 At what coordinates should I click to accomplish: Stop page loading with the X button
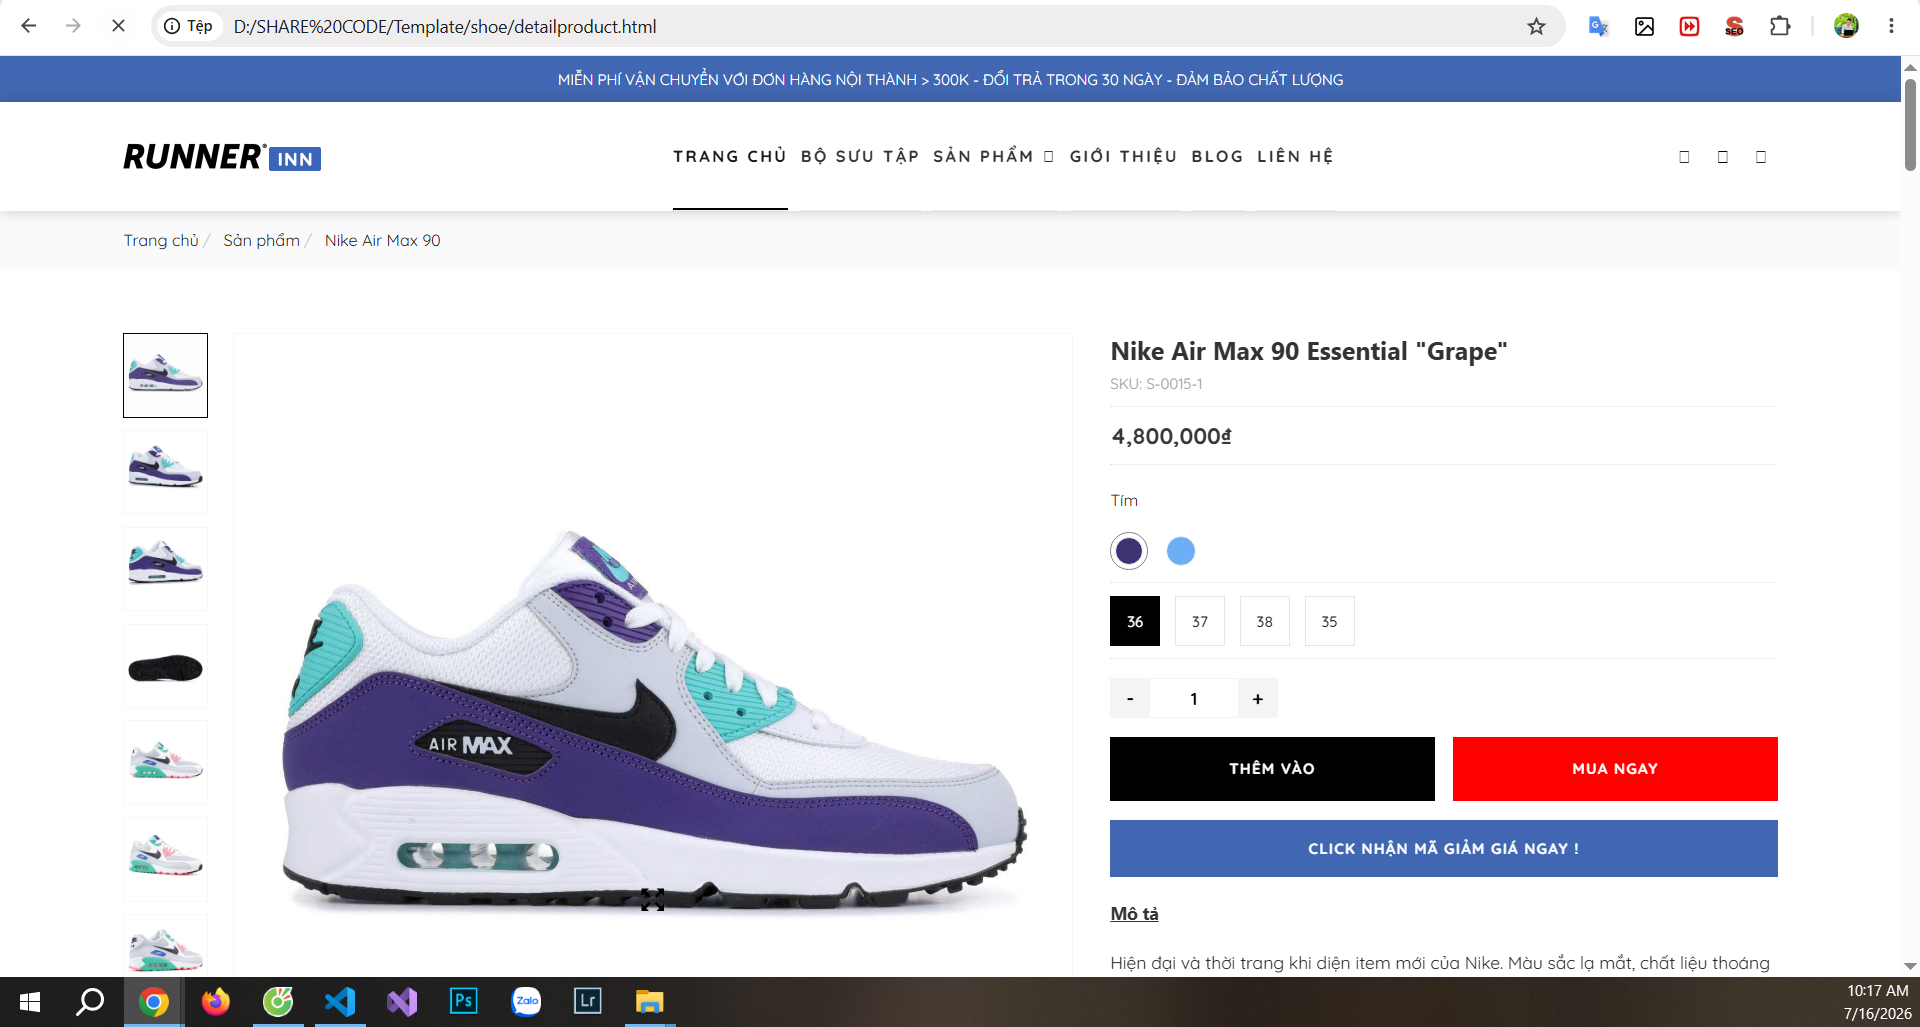[118, 26]
